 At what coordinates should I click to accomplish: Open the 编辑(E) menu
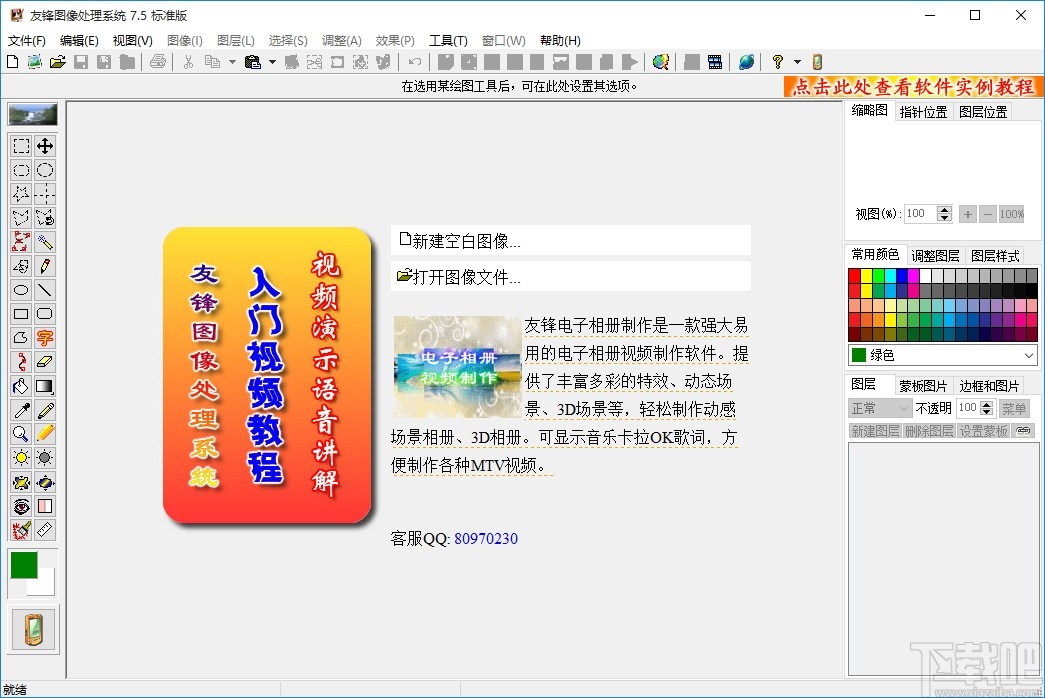[x=79, y=41]
